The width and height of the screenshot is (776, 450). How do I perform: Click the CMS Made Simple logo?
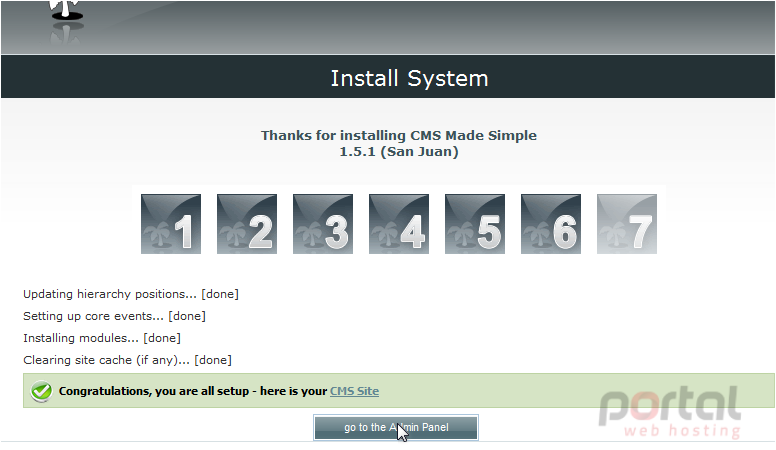click(66, 22)
